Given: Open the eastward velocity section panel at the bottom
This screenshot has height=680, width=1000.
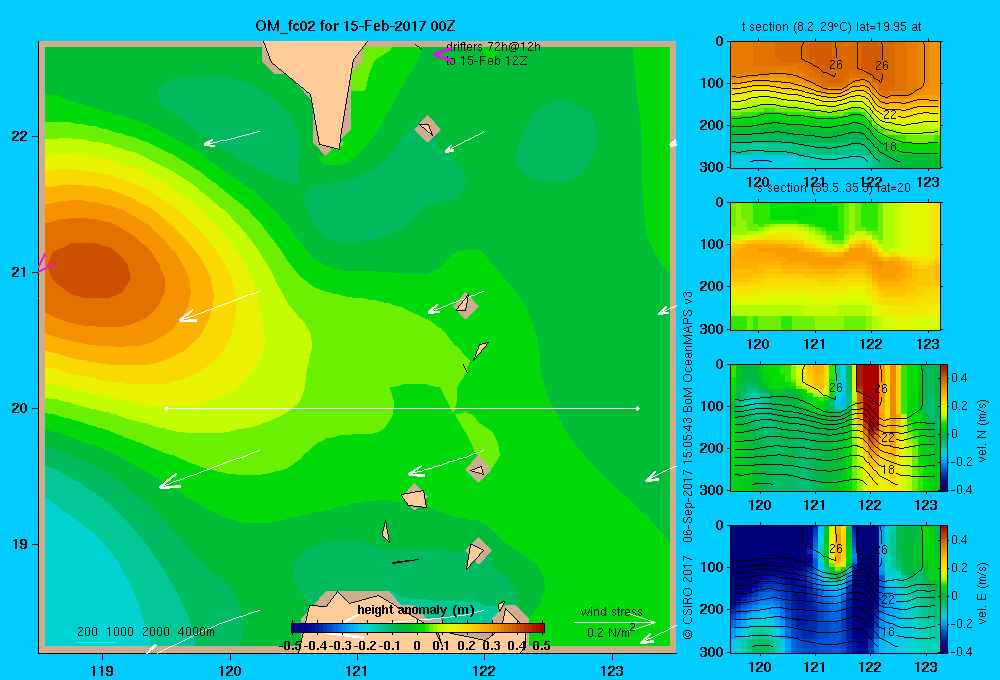Looking at the screenshot, I should click(x=835, y=589).
